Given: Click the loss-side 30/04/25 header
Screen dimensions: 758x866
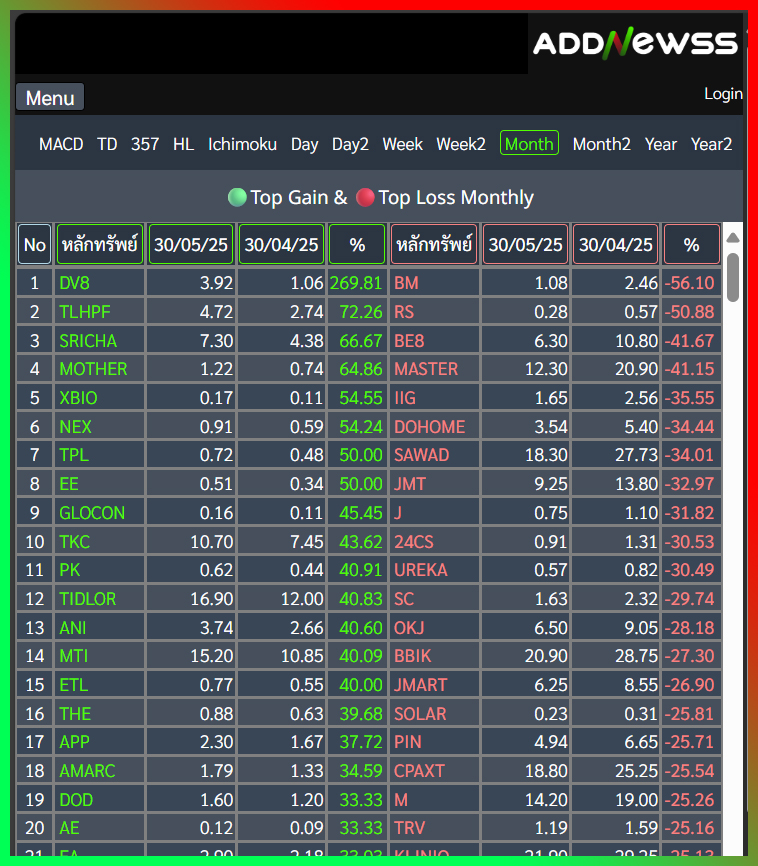Looking at the screenshot, I should tap(615, 244).
